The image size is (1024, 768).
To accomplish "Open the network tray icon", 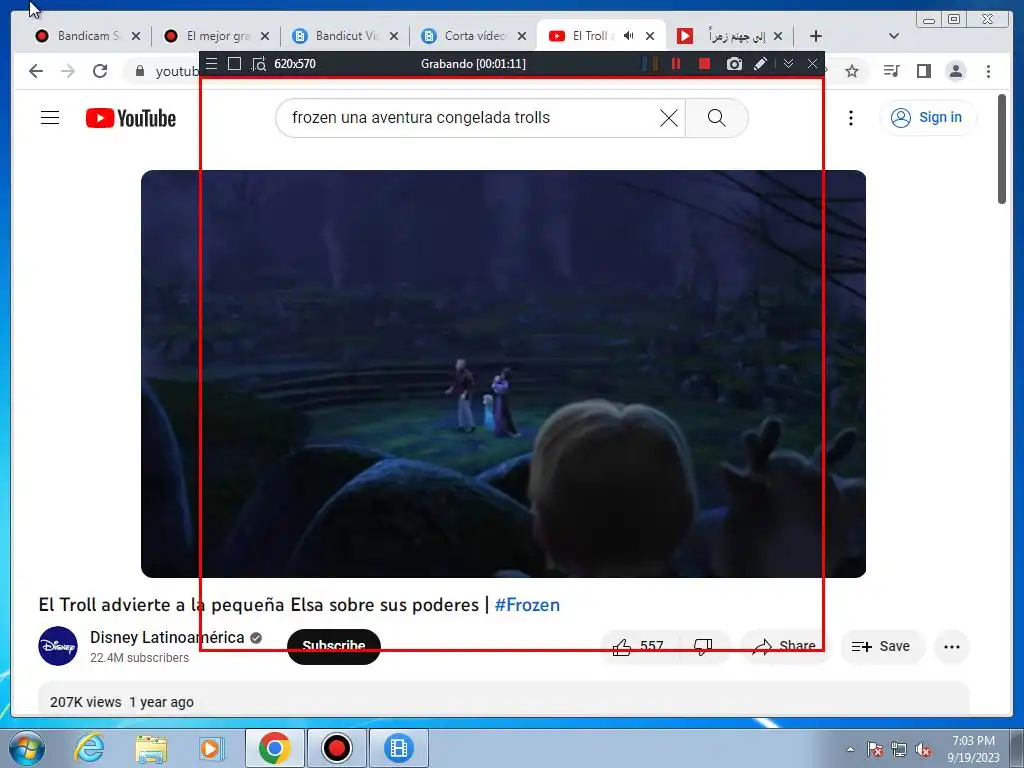I will (899, 749).
